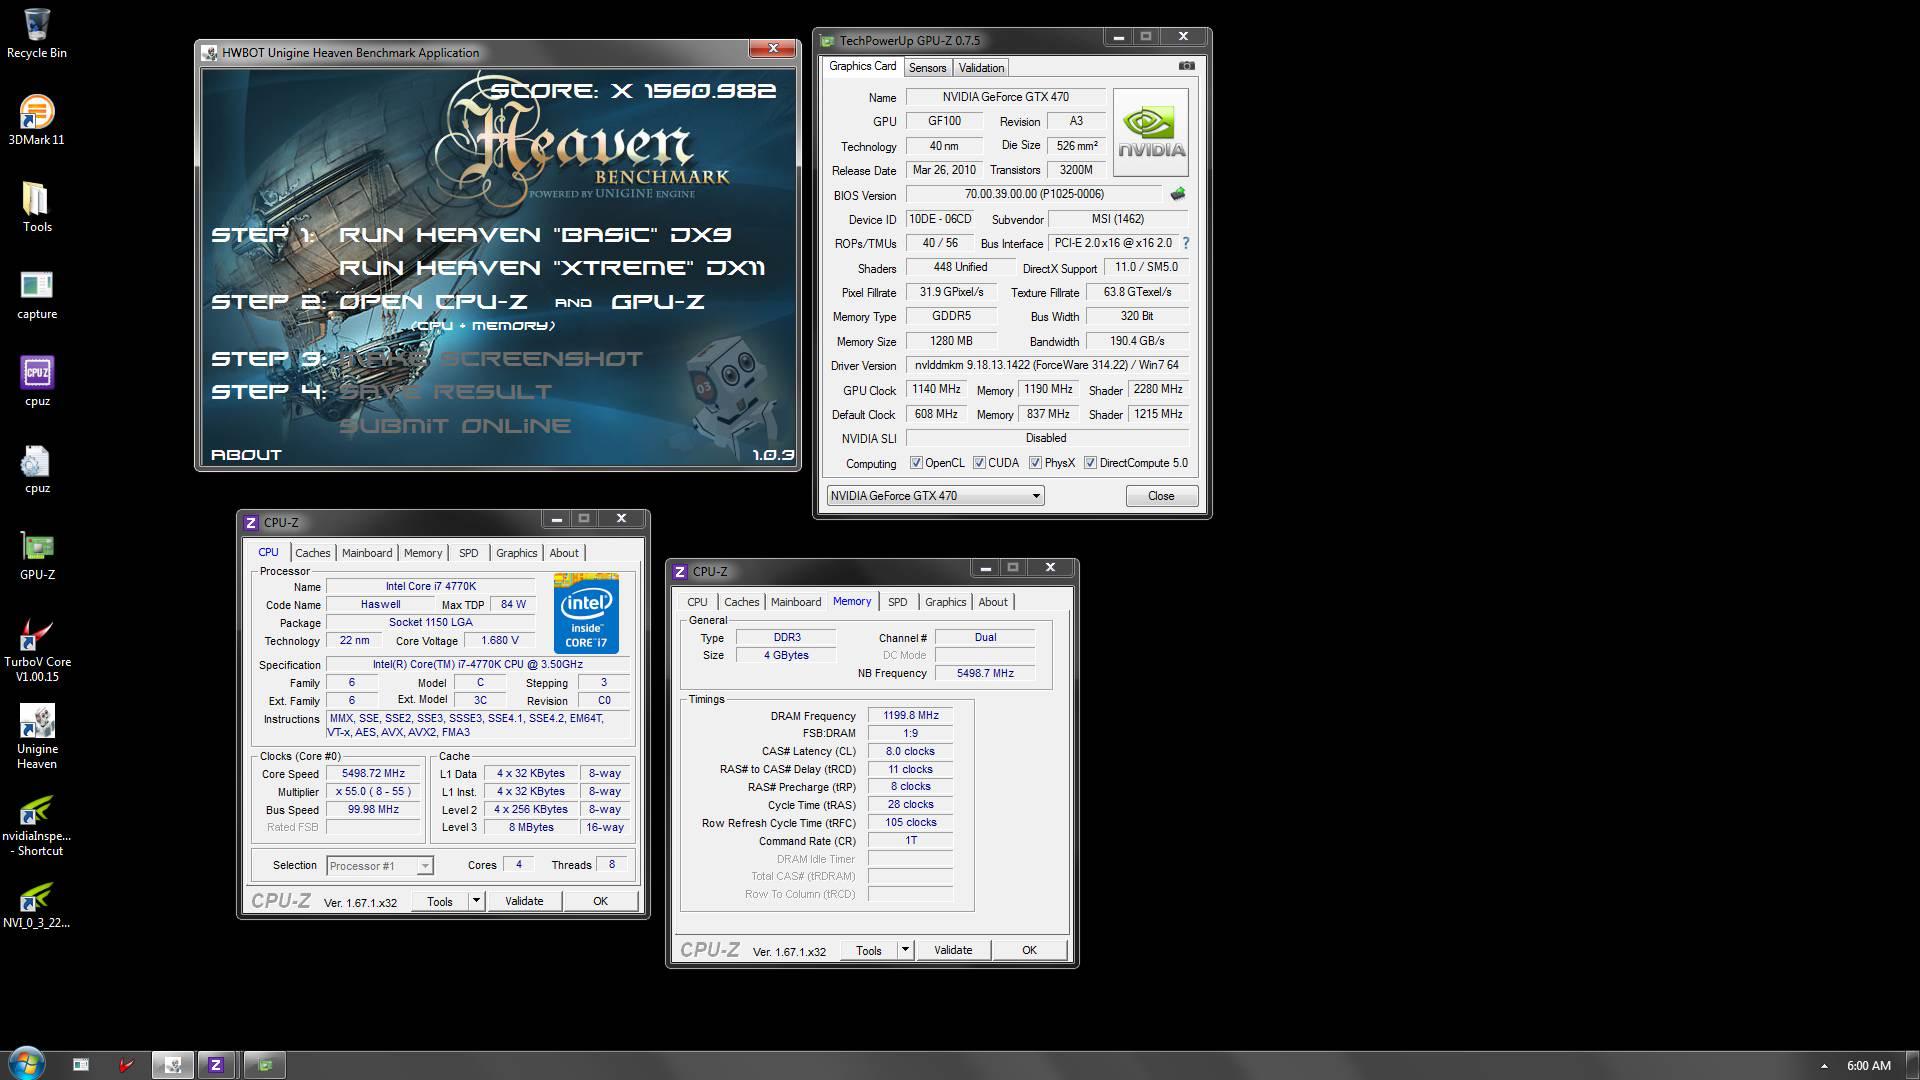The height and width of the screenshot is (1080, 1920).
Task: Open the Windows Start button
Action: pos(26,1064)
